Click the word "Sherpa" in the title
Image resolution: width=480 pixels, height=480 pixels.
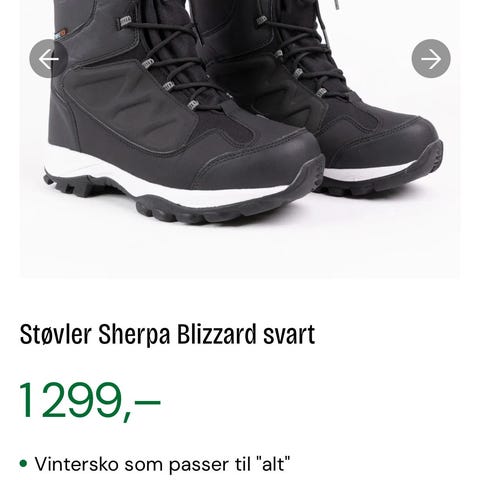tap(134, 335)
